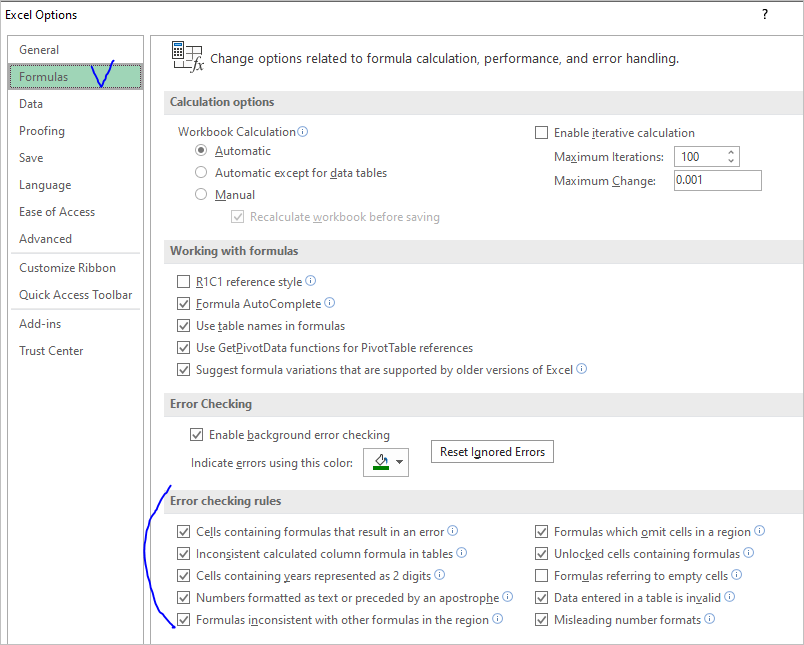The width and height of the screenshot is (804, 645).
Task: Open the Add-ins category
Action: click(75, 324)
